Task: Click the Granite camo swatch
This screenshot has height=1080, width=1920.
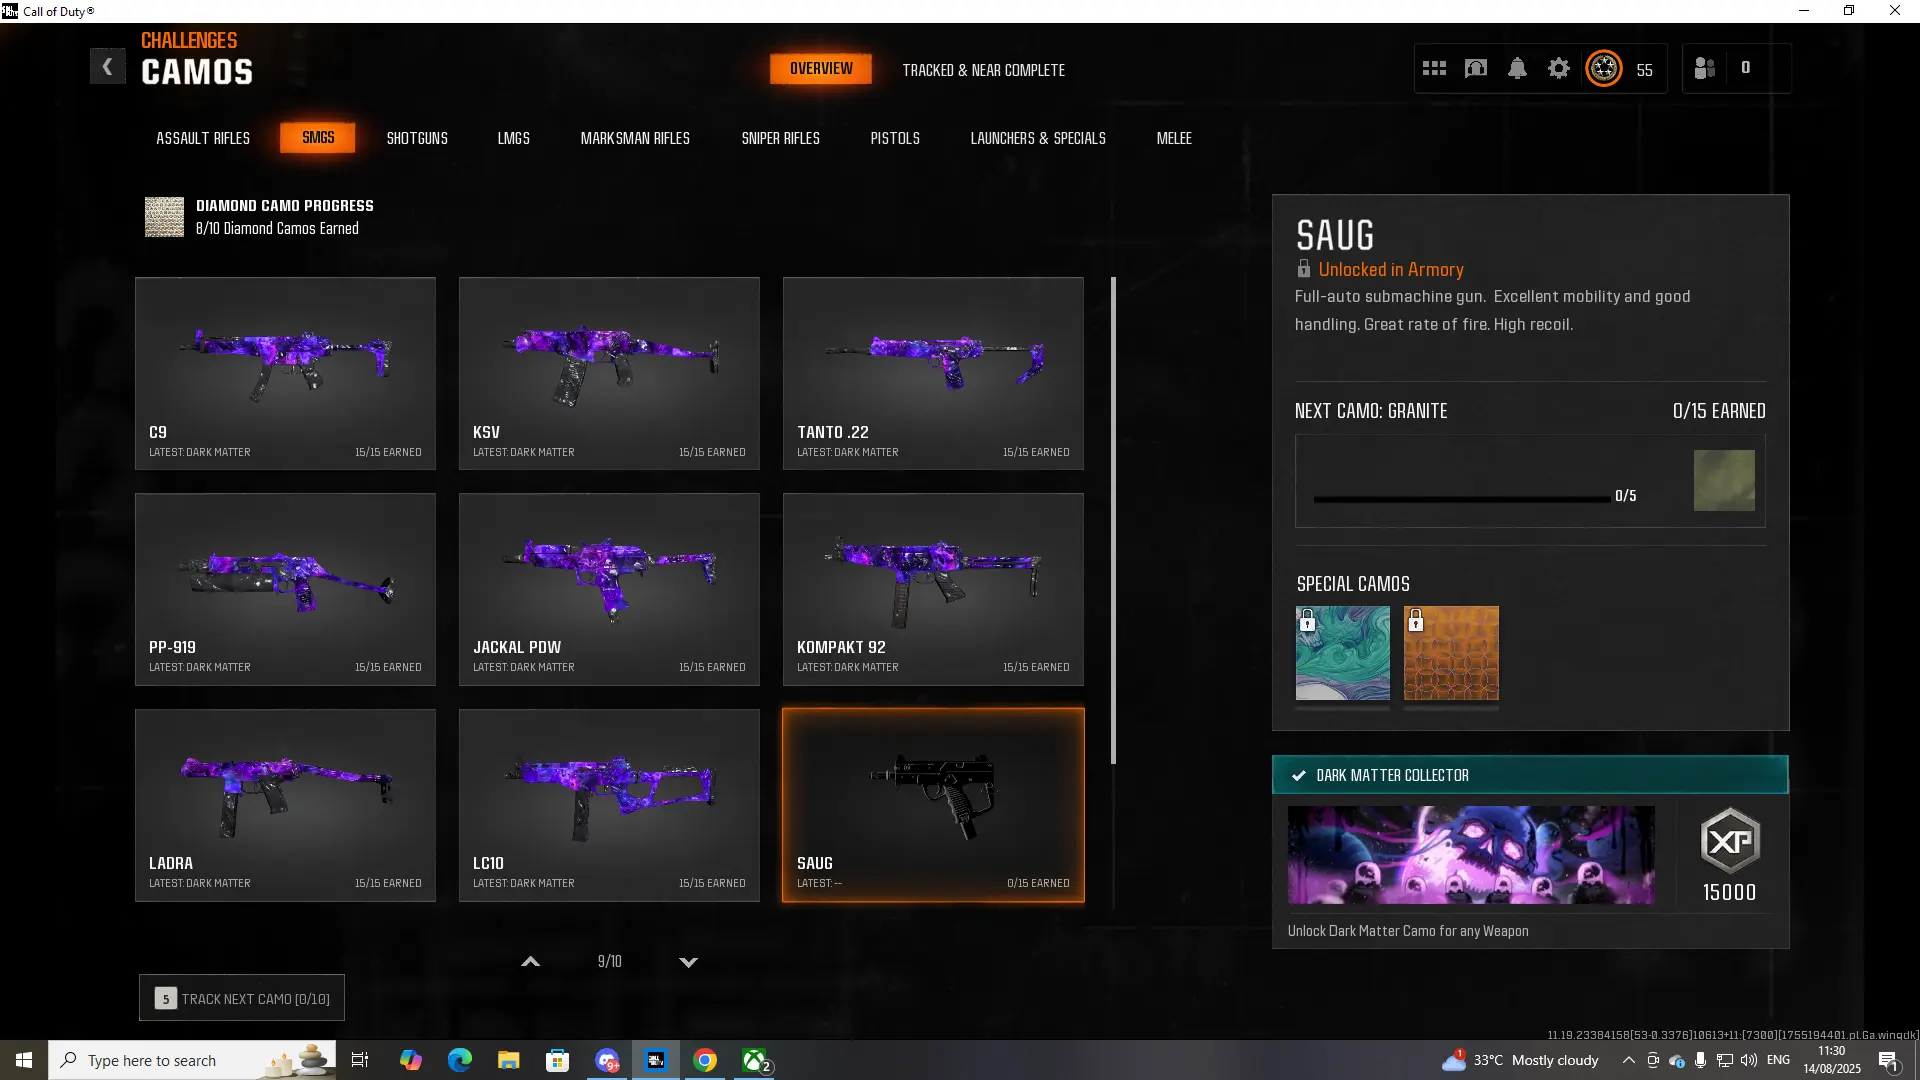Action: pos(1723,481)
